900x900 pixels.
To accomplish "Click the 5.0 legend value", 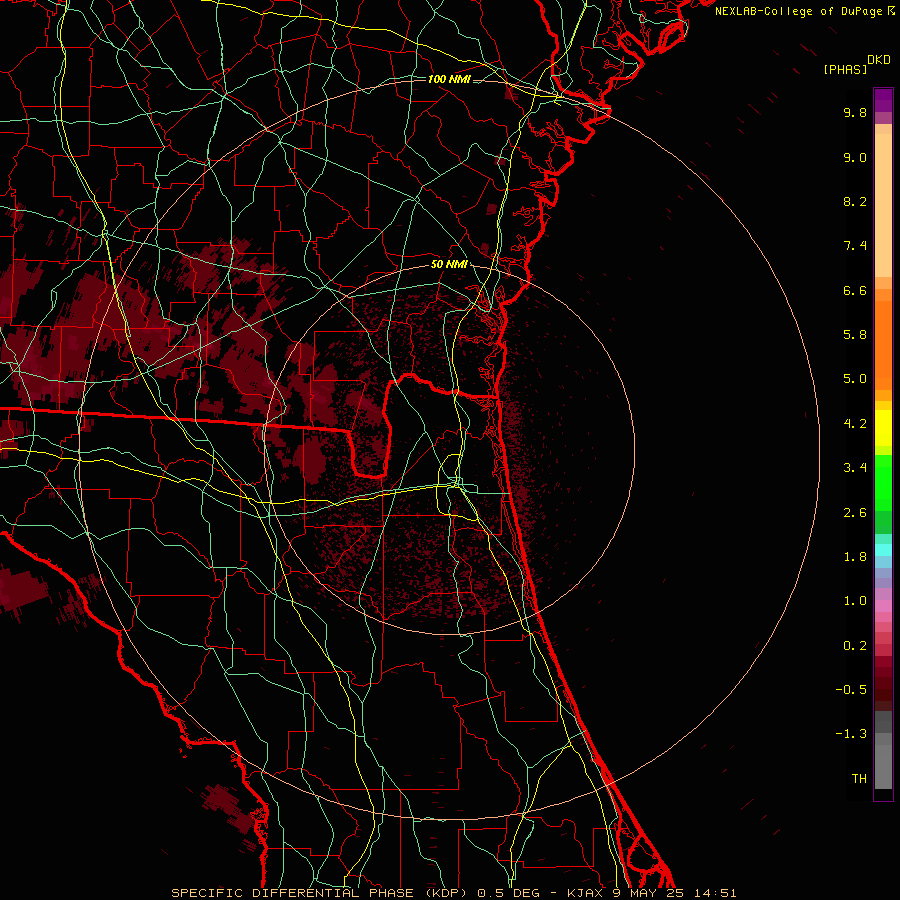I will (855, 379).
